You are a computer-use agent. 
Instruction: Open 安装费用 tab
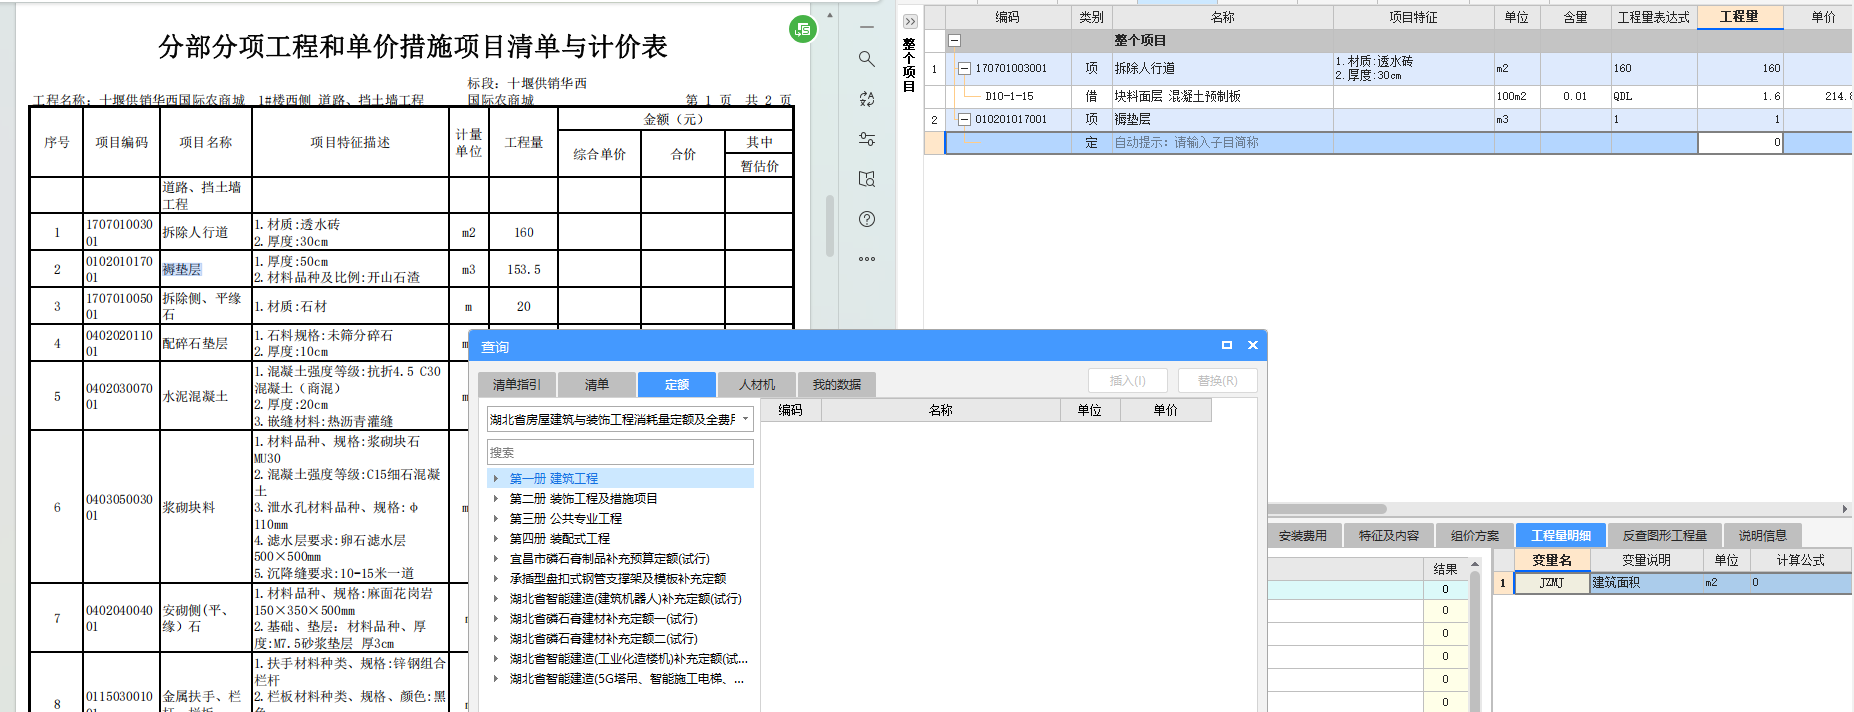(1302, 535)
